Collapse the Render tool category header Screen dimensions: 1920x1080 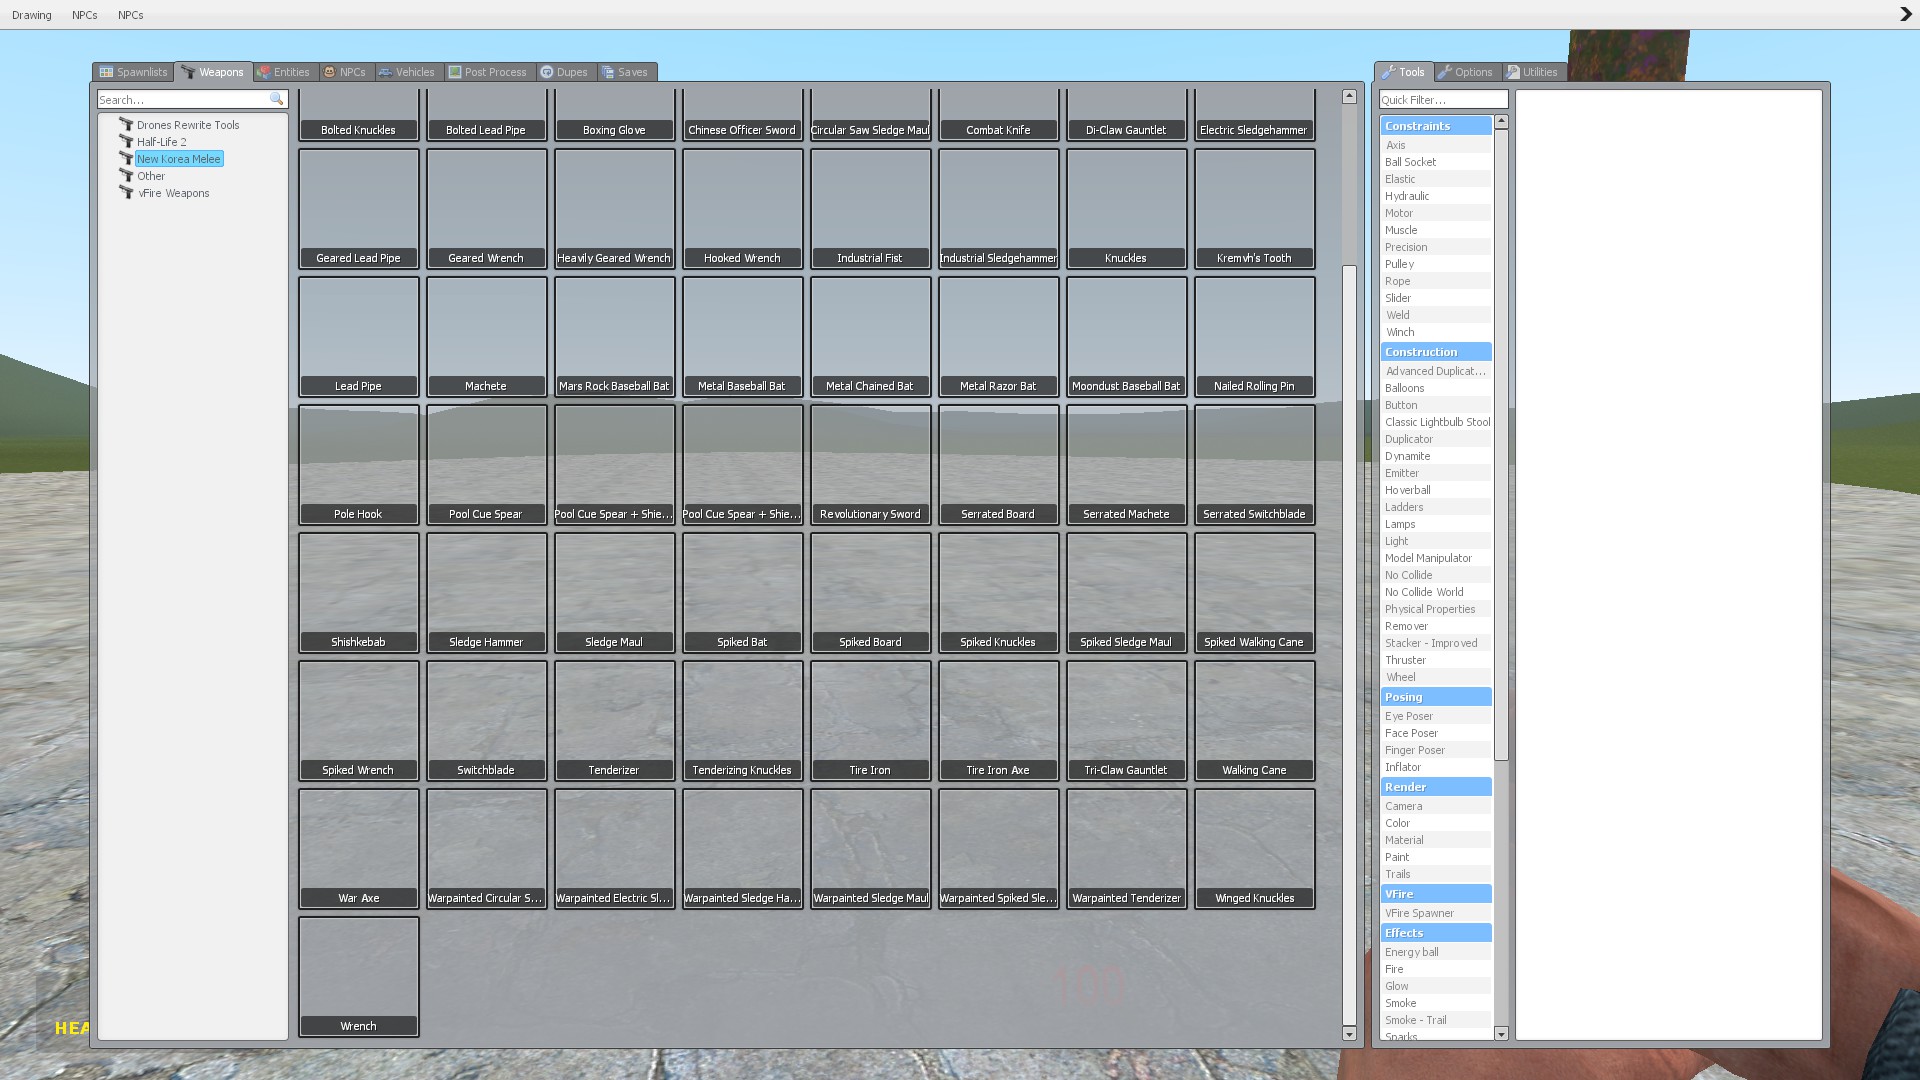(x=1435, y=787)
